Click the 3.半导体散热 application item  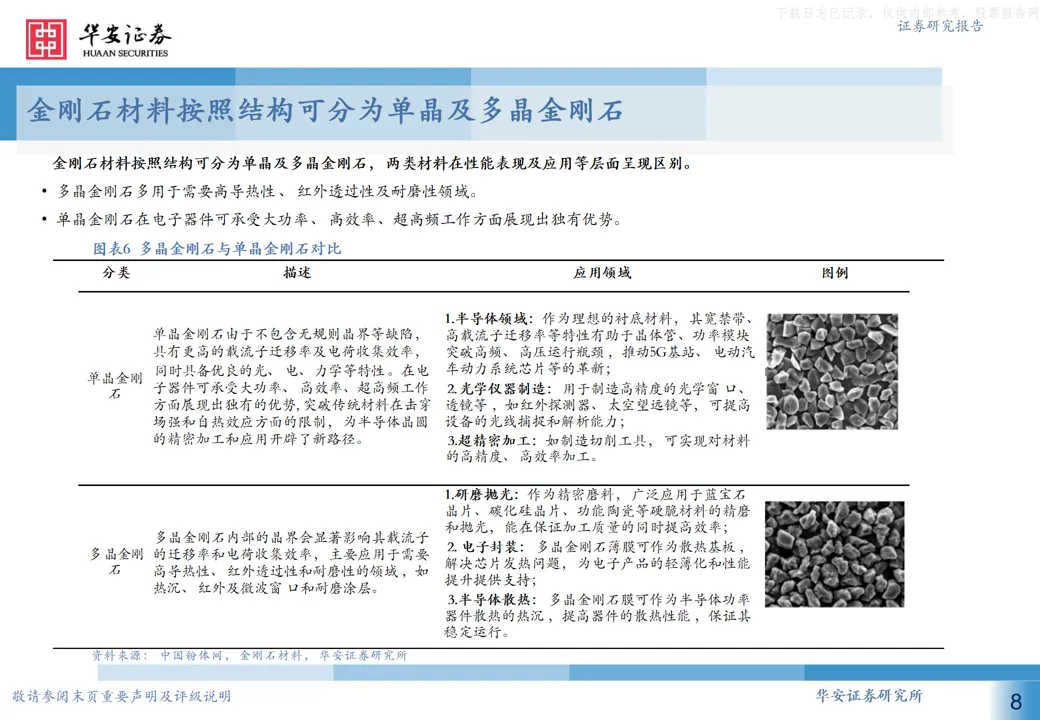click(x=597, y=615)
